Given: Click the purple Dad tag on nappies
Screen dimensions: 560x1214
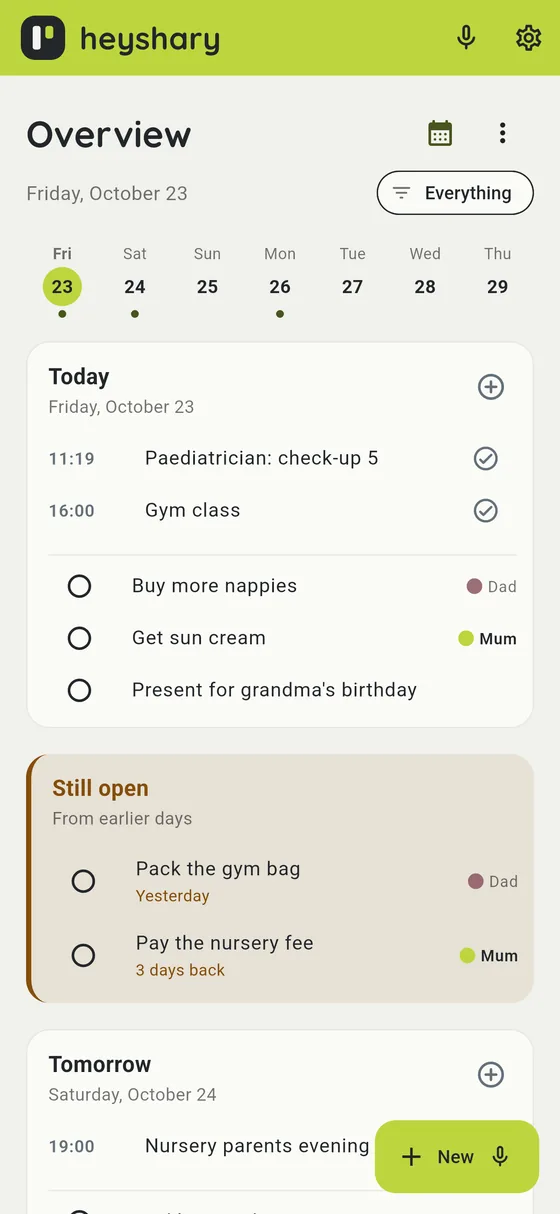Looking at the screenshot, I should [x=492, y=587].
